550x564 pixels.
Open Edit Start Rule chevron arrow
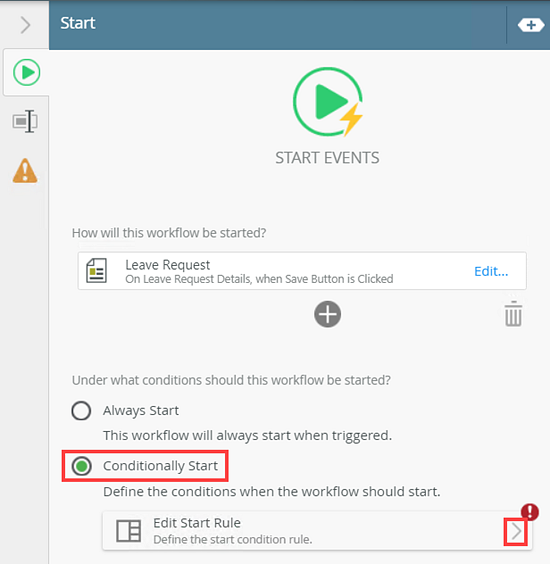(x=516, y=532)
